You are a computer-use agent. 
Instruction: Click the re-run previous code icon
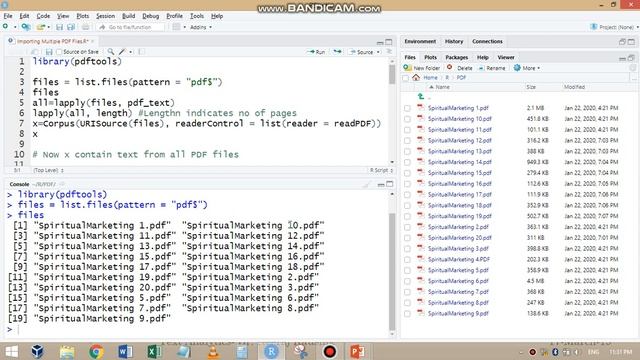point(337,52)
